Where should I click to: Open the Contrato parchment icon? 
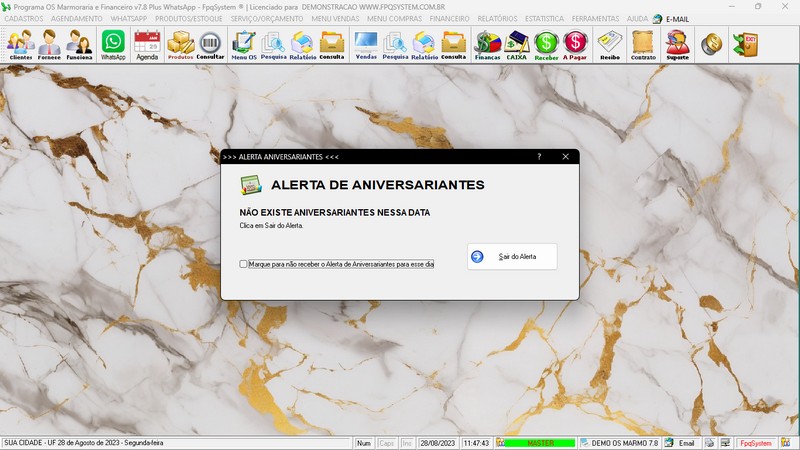[x=643, y=45]
